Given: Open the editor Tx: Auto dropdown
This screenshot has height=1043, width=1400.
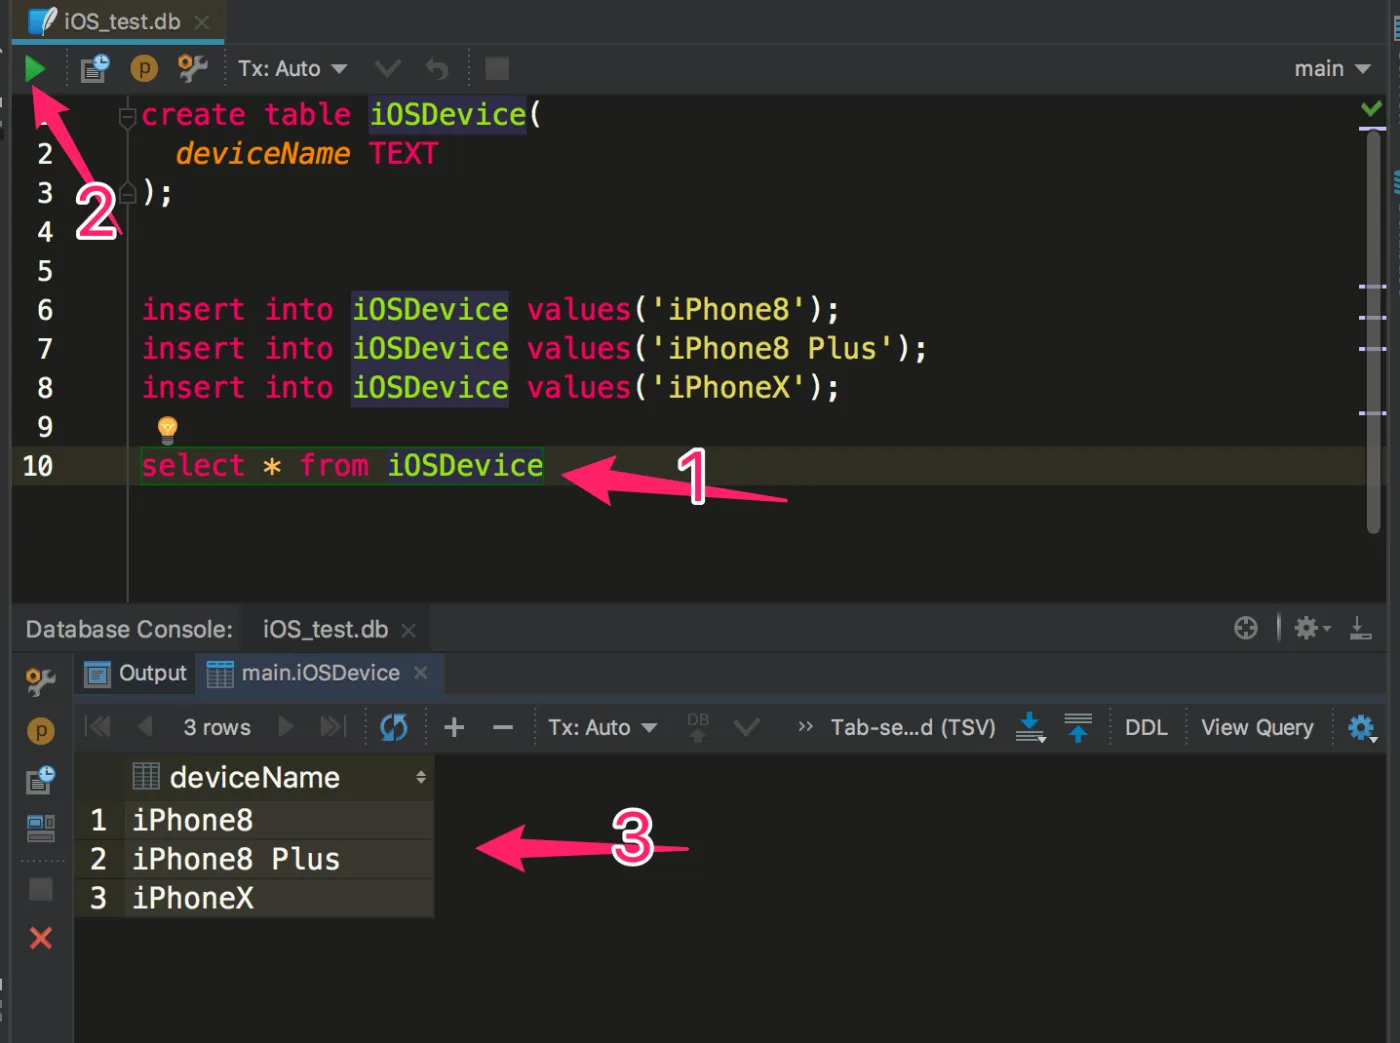Looking at the screenshot, I should tap(292, 69).
